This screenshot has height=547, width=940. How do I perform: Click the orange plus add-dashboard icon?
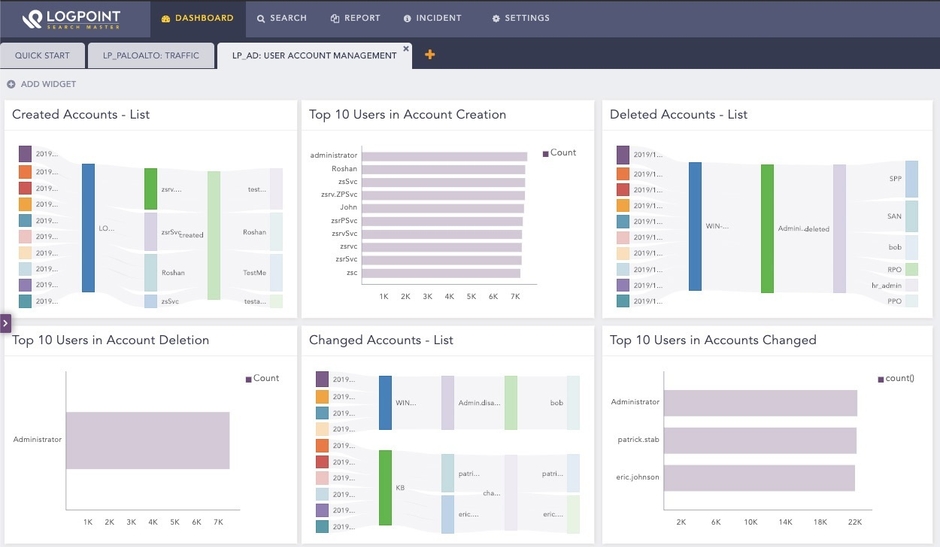[430, 54]
